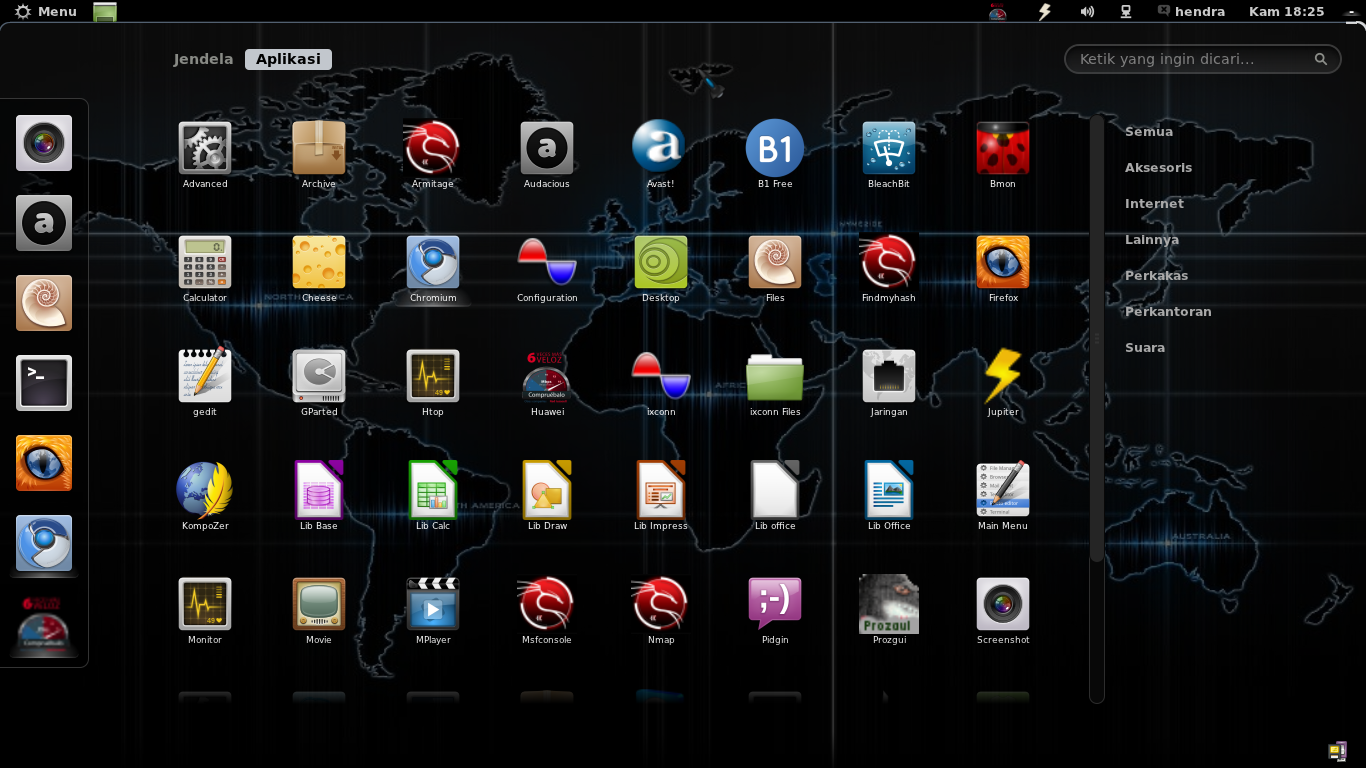Screen dimensions: 1366x768
Task: Select the Perkakas category
Action: click(x=1156, y=275)
